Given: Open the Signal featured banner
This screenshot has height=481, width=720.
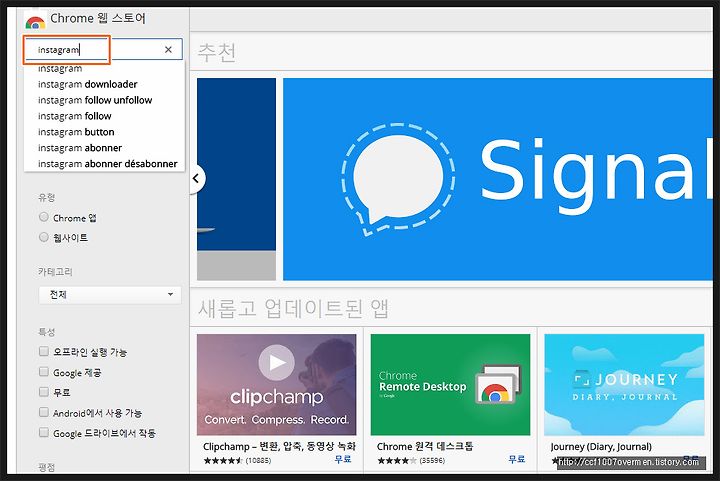Looking at the screenshot, I should point(498,179).
